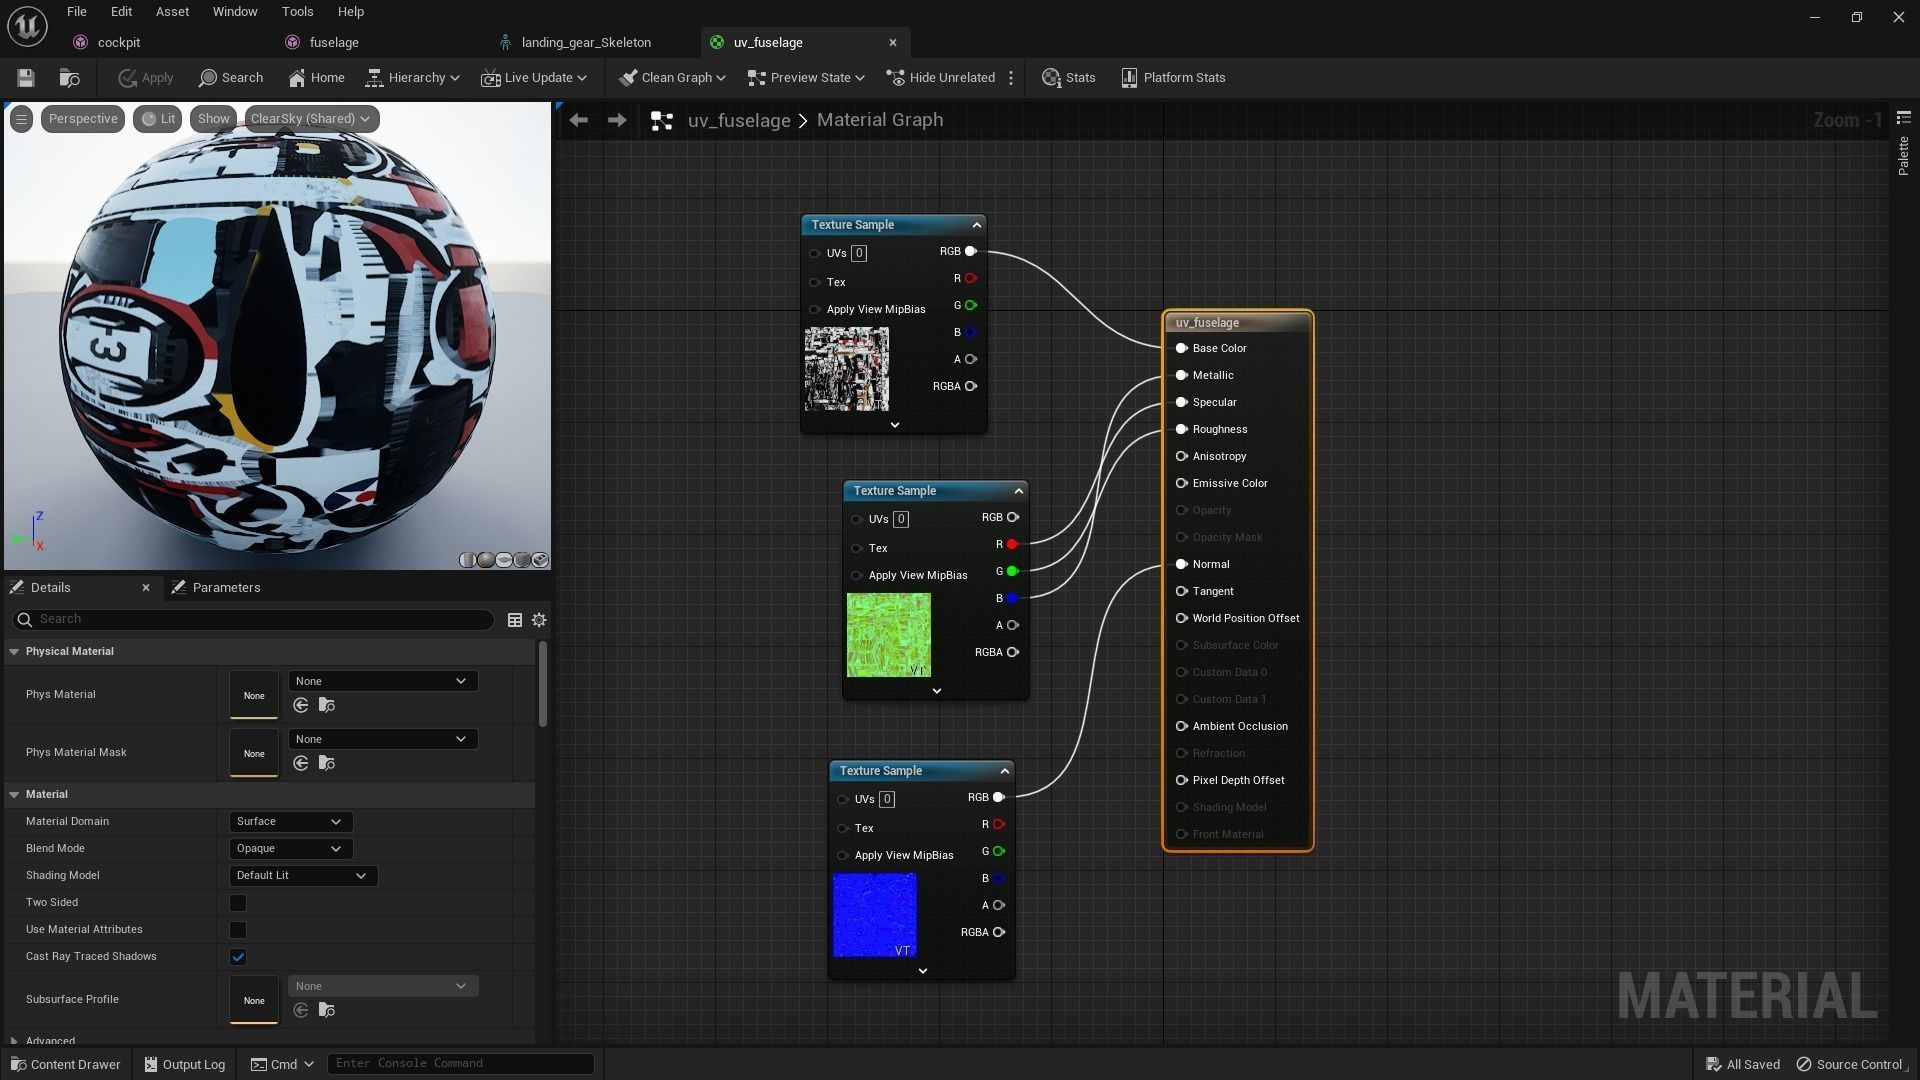Click Platform Stats toolbar button
Screen dimensions: 1920x1080
[1173, 78]
